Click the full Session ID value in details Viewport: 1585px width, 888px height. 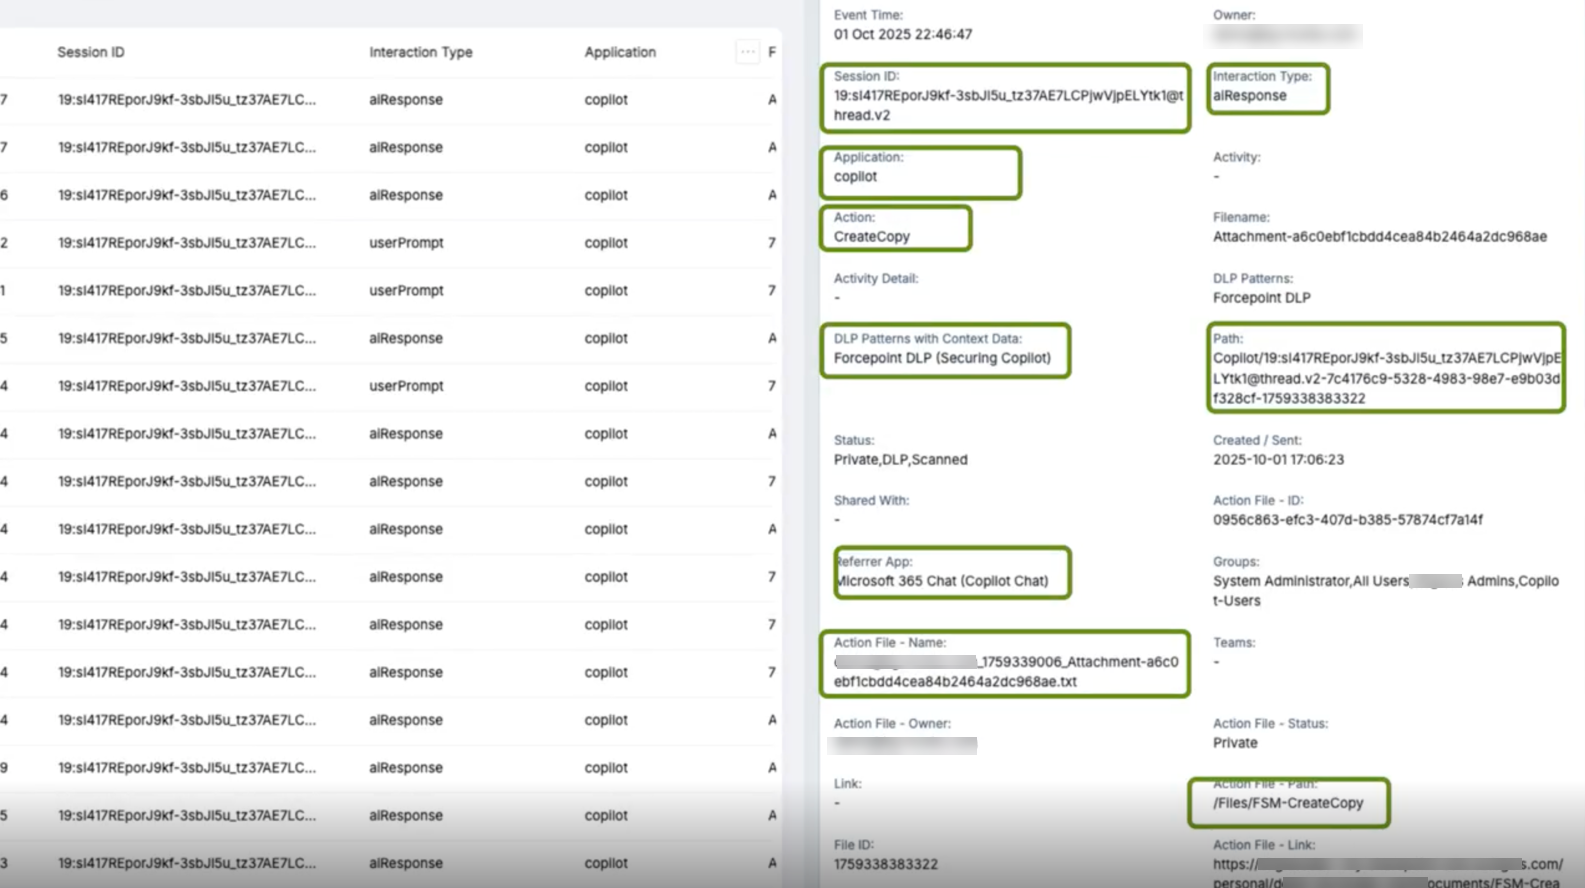(x=1008, y=105)
